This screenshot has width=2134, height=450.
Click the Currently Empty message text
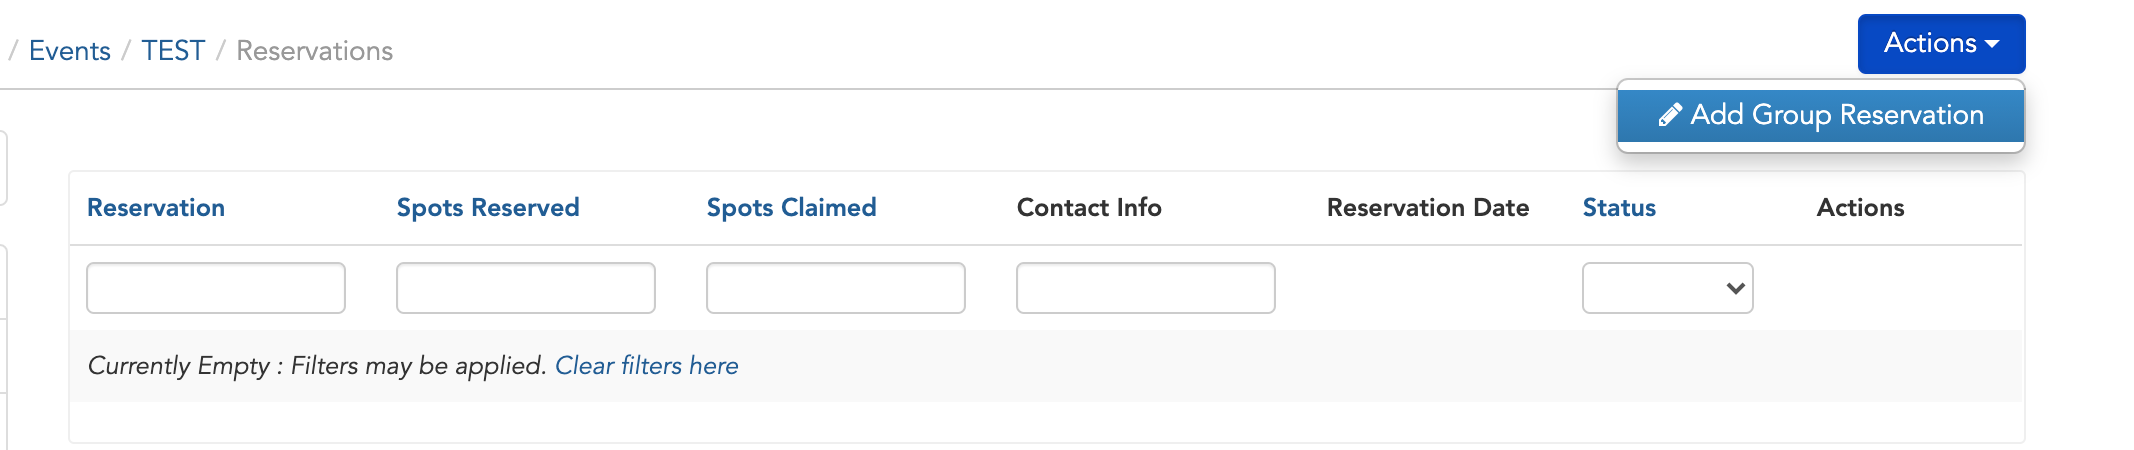(317, 366)
